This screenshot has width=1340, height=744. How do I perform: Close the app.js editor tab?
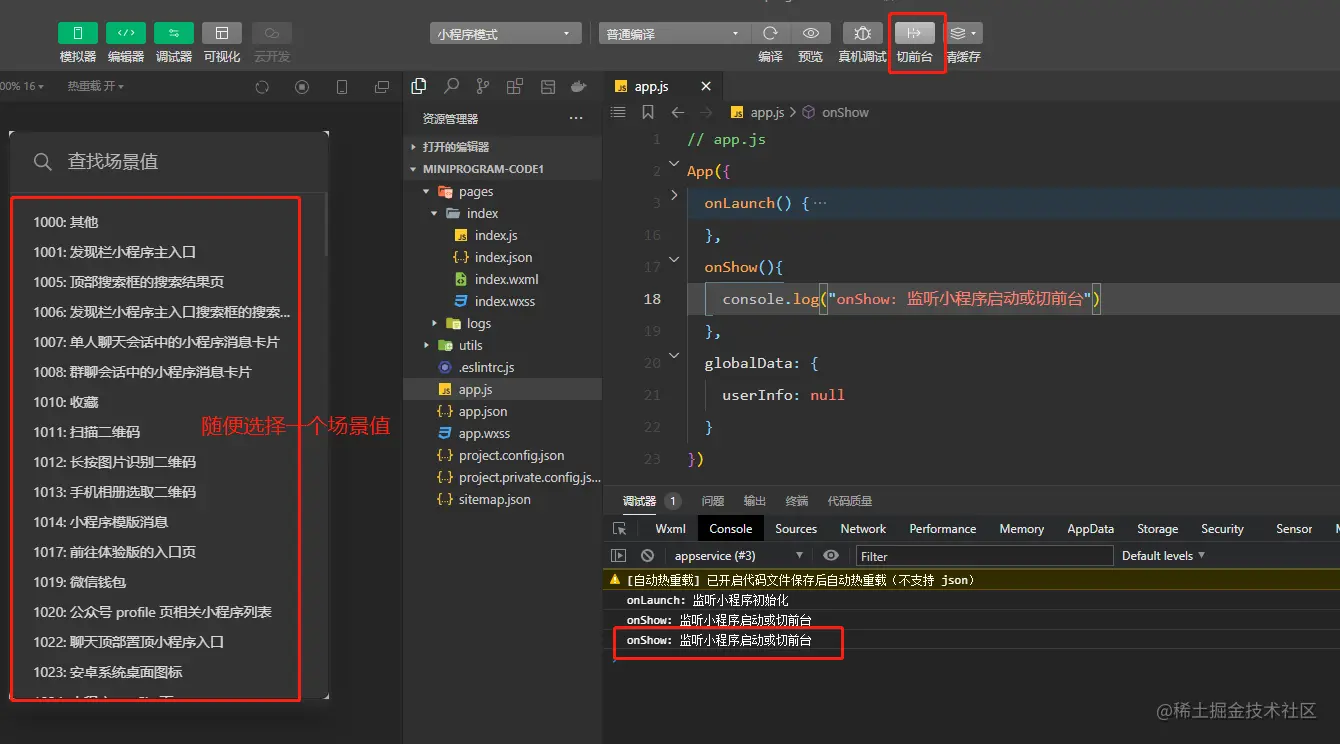(x=706, y=87)
